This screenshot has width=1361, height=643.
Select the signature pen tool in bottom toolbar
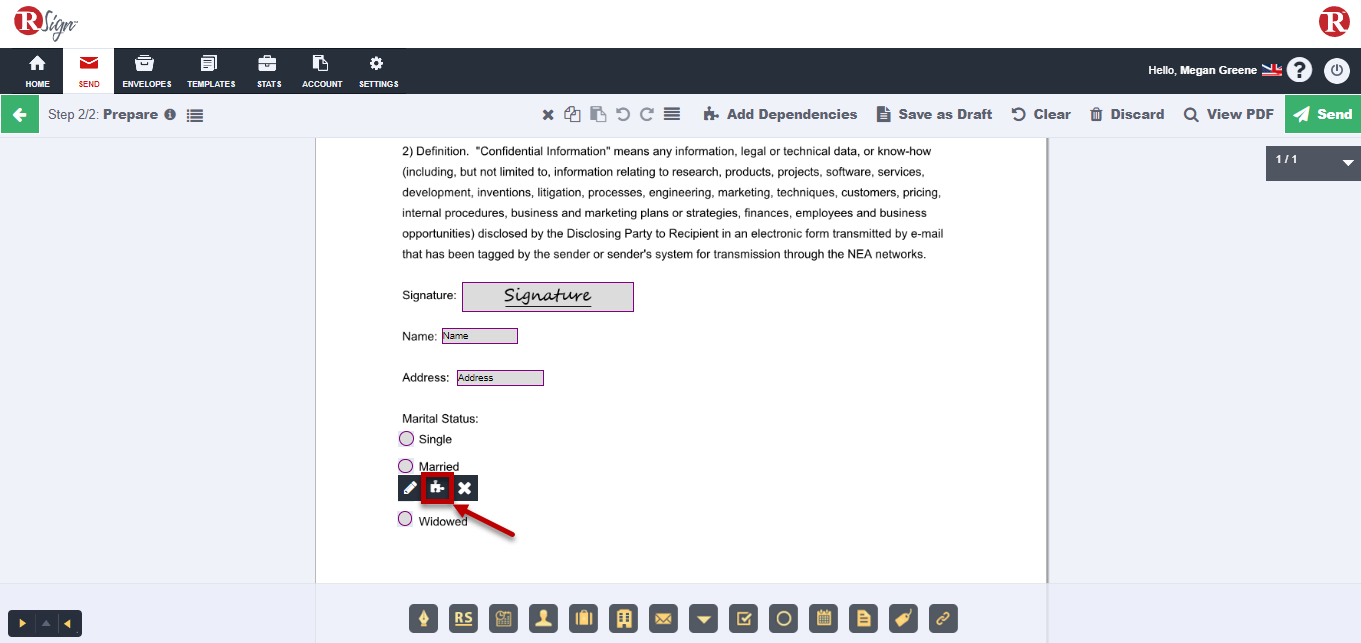[424, 619]
